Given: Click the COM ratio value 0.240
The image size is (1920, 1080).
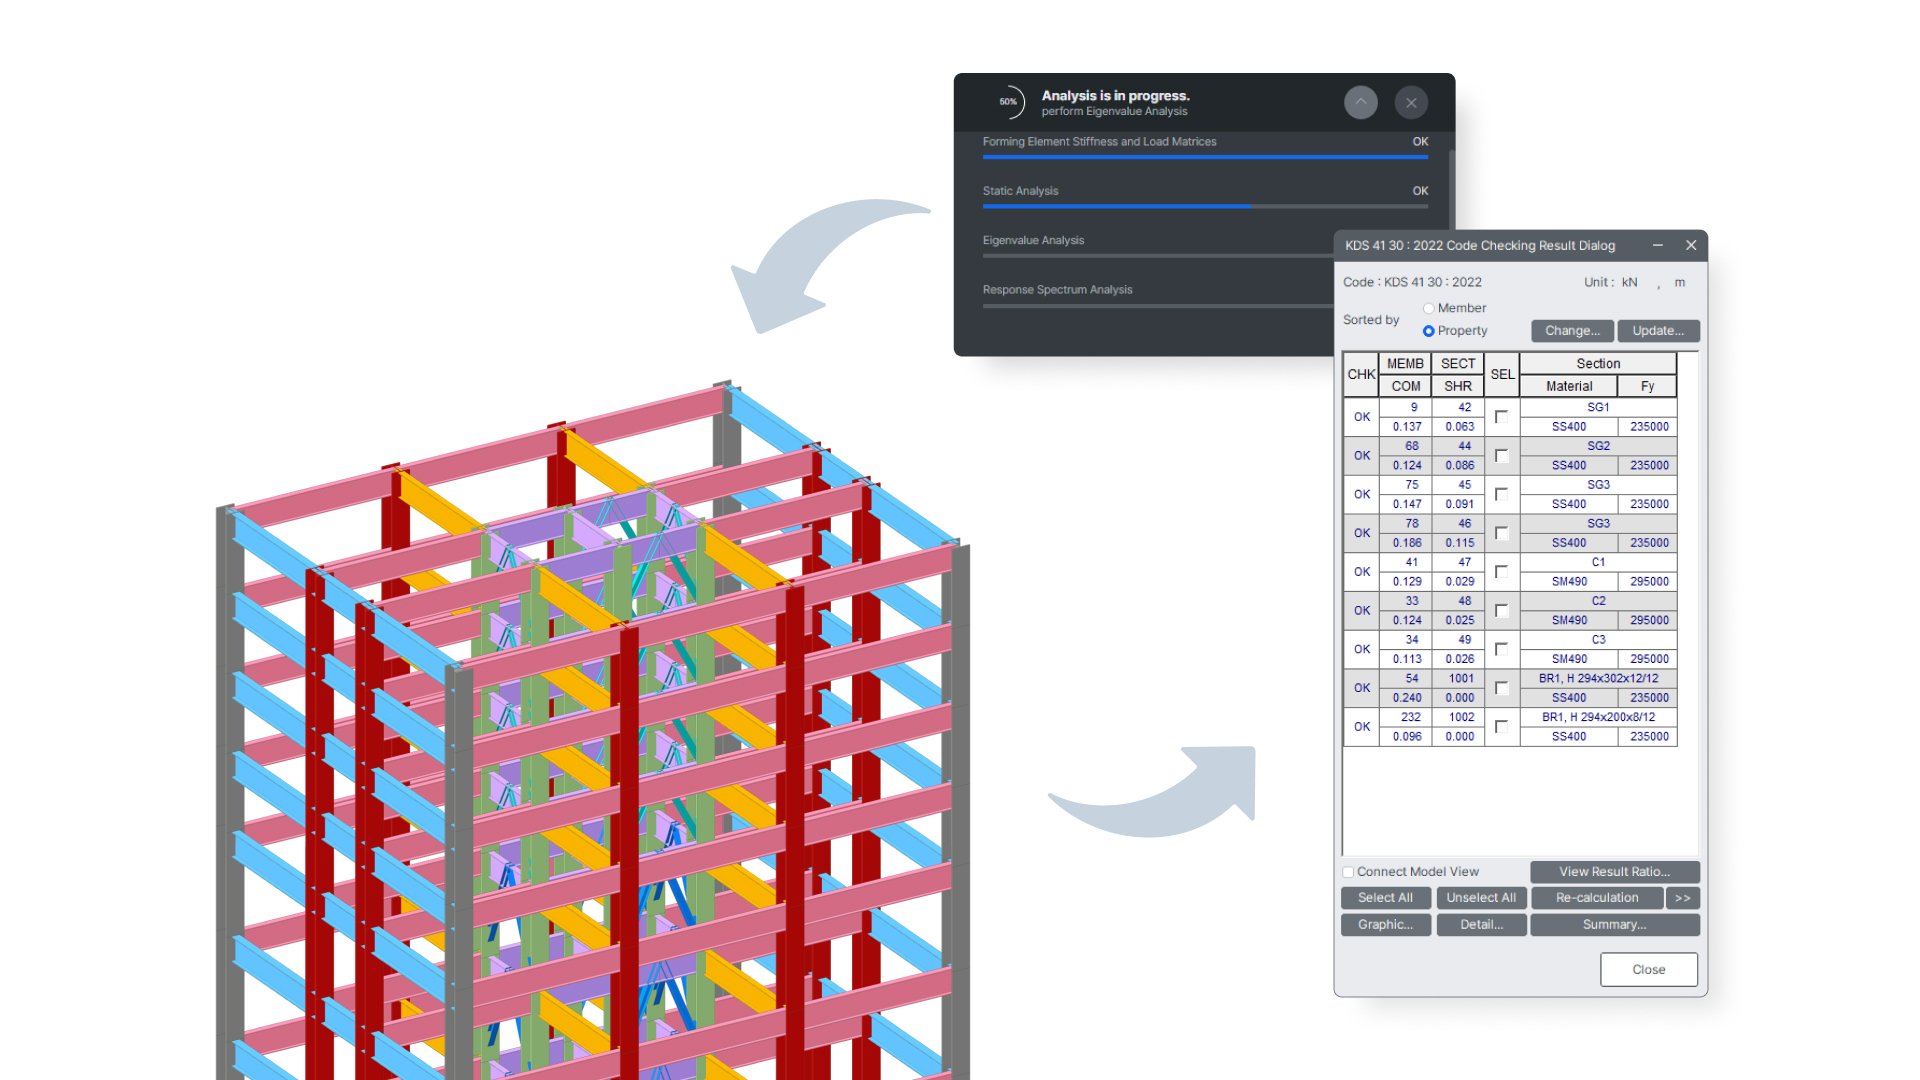Looking at the screenshot, I should point(1407,698).
